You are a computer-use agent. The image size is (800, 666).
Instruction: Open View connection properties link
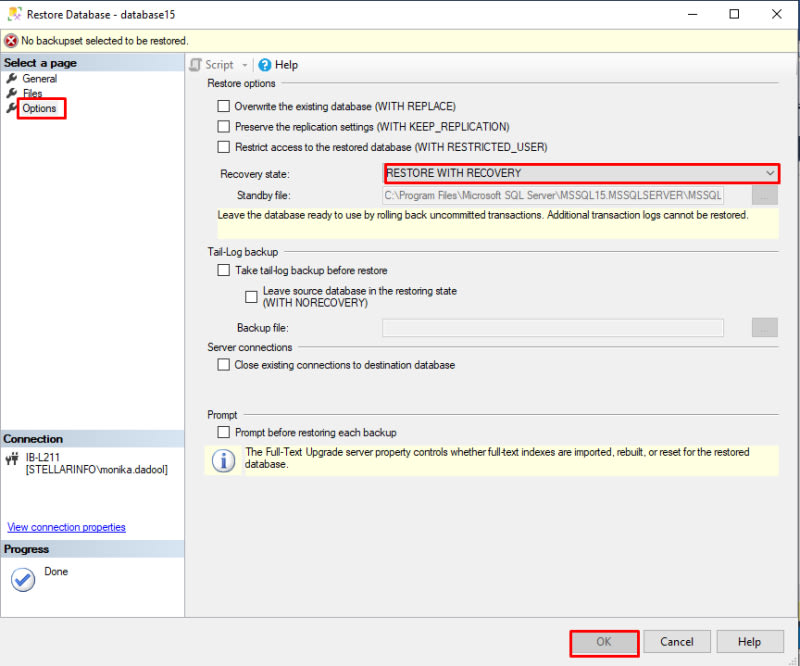coord(66,527)
